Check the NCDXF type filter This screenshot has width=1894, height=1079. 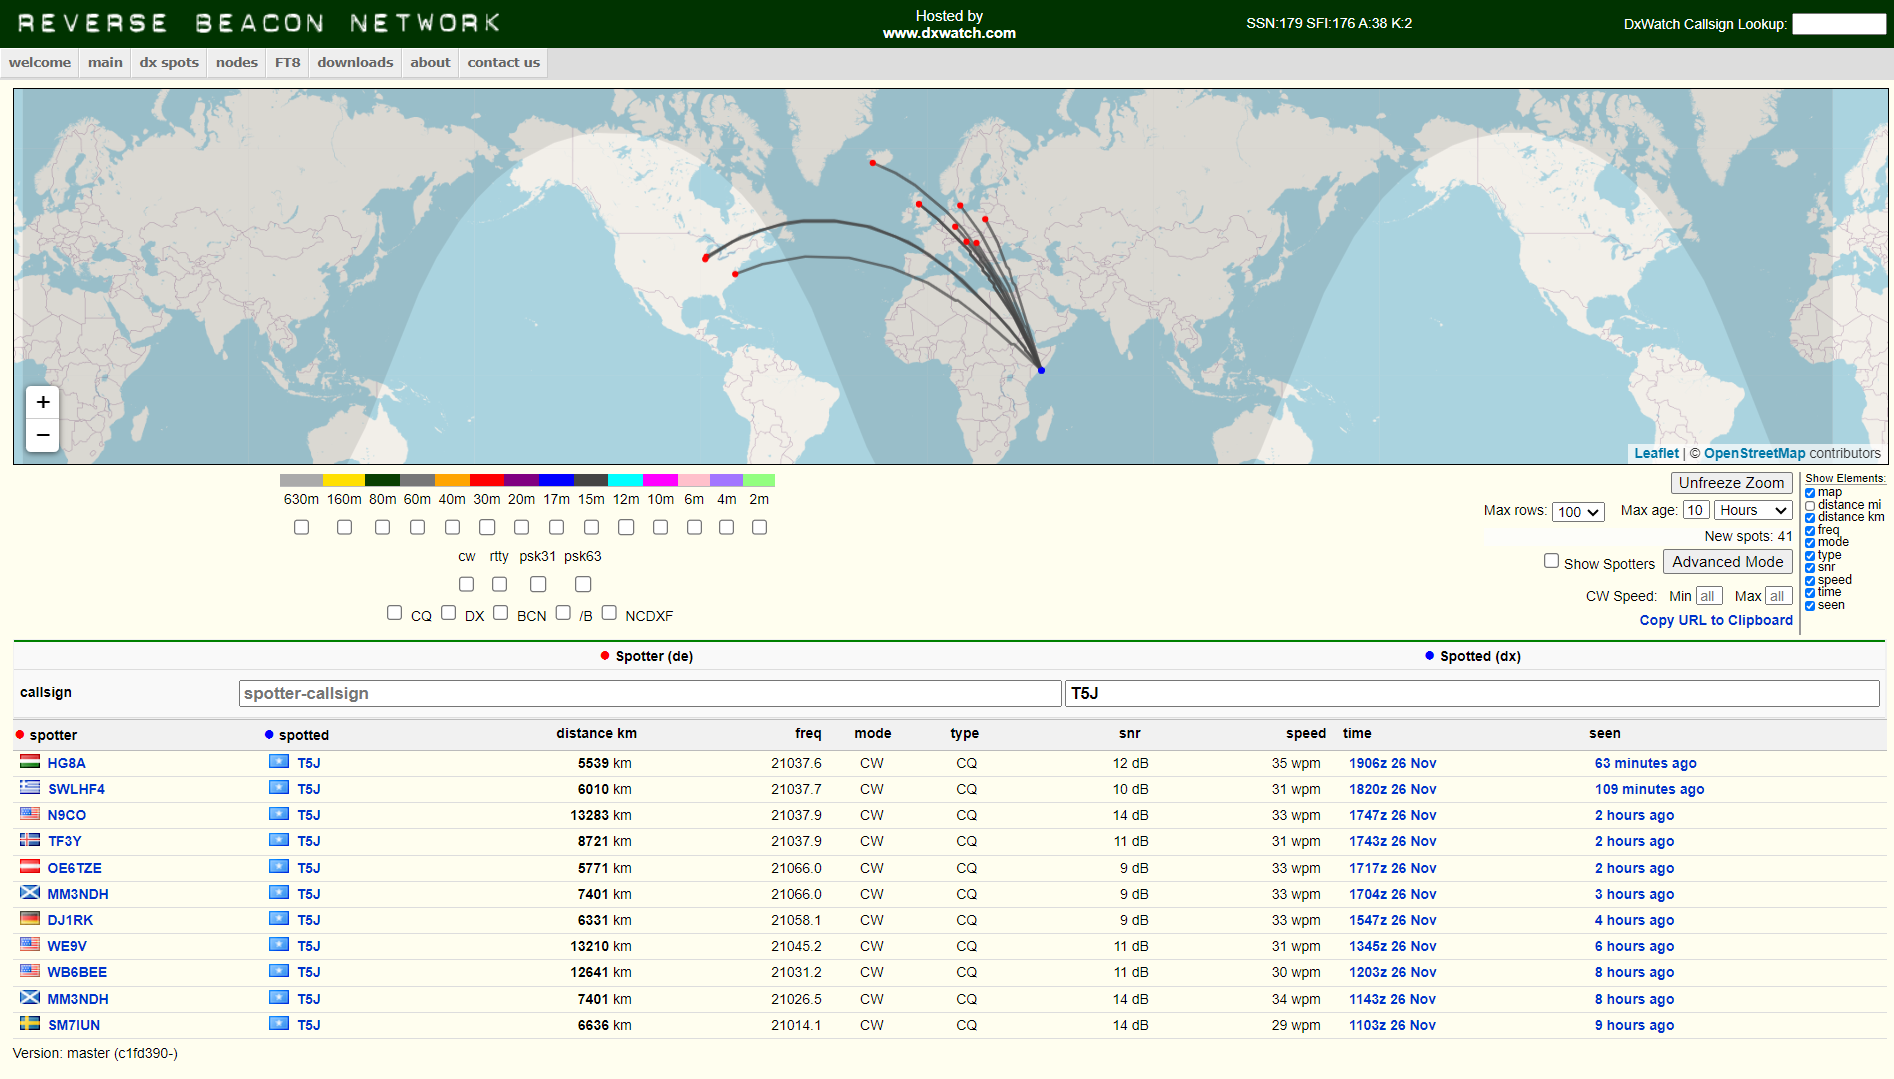click(609, 612)
